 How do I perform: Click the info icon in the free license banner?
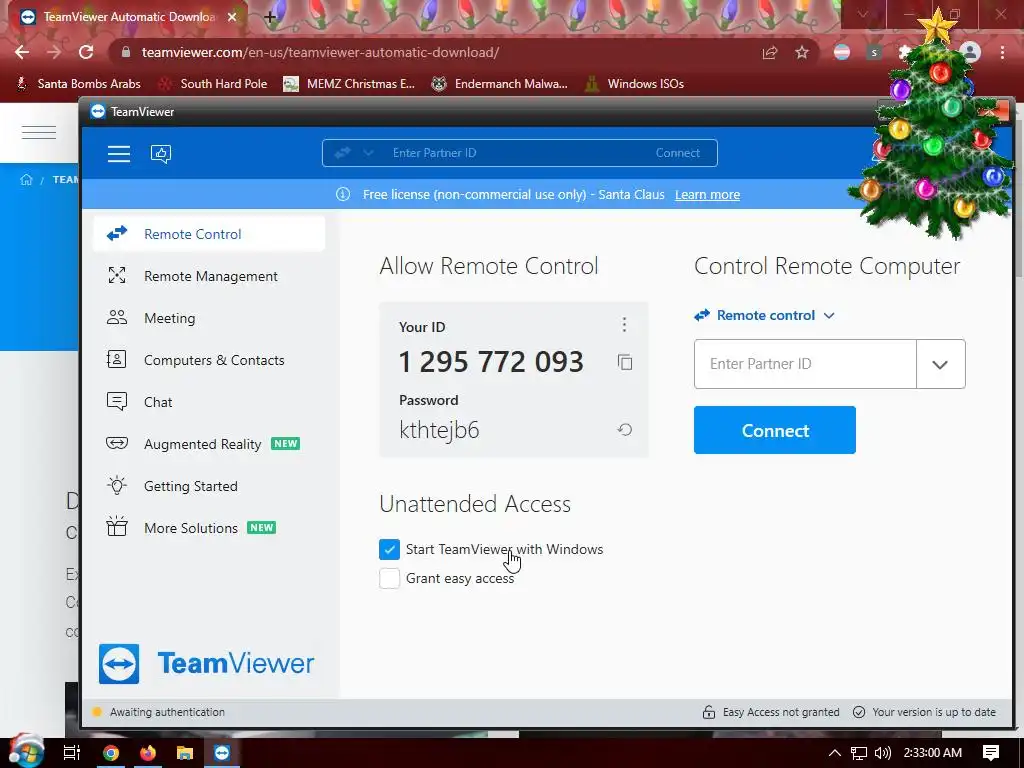[343, 194]
